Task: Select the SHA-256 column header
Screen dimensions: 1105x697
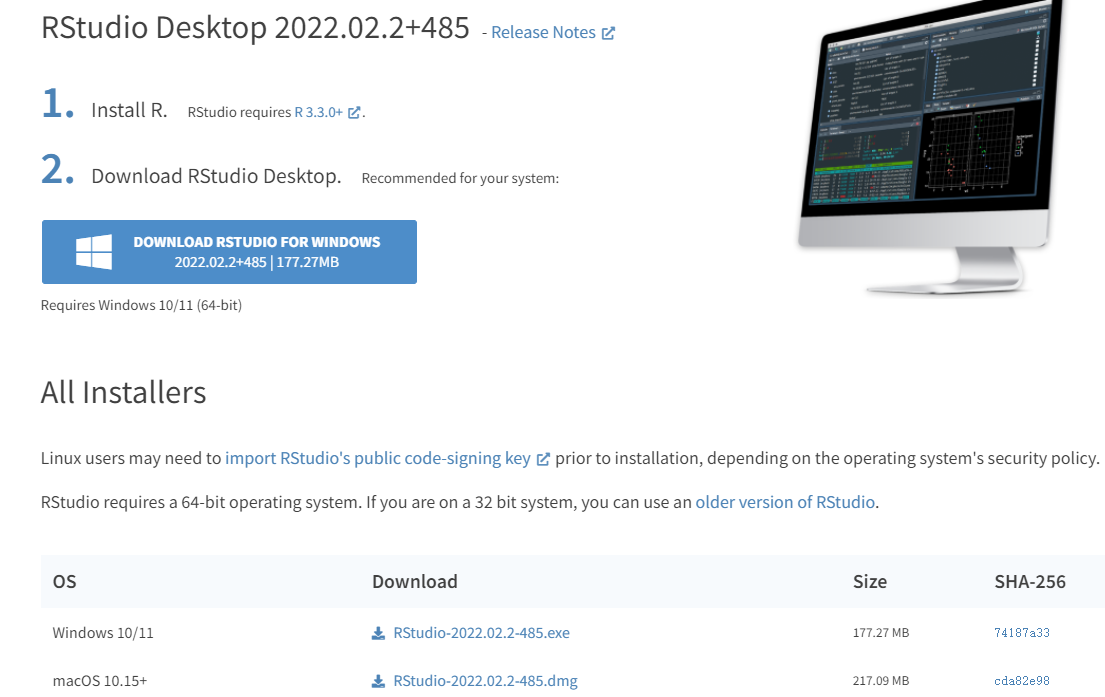Action: pos(1030,581)
